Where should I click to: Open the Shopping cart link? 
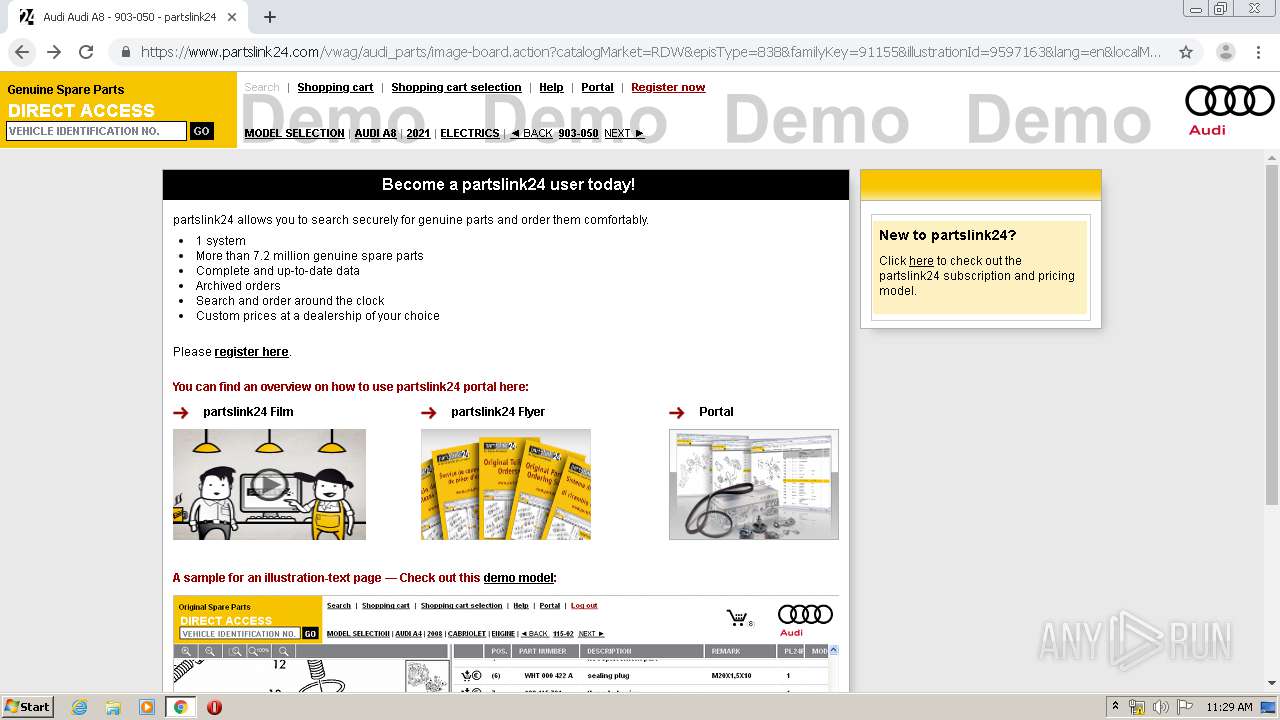[x=335, y=87]
